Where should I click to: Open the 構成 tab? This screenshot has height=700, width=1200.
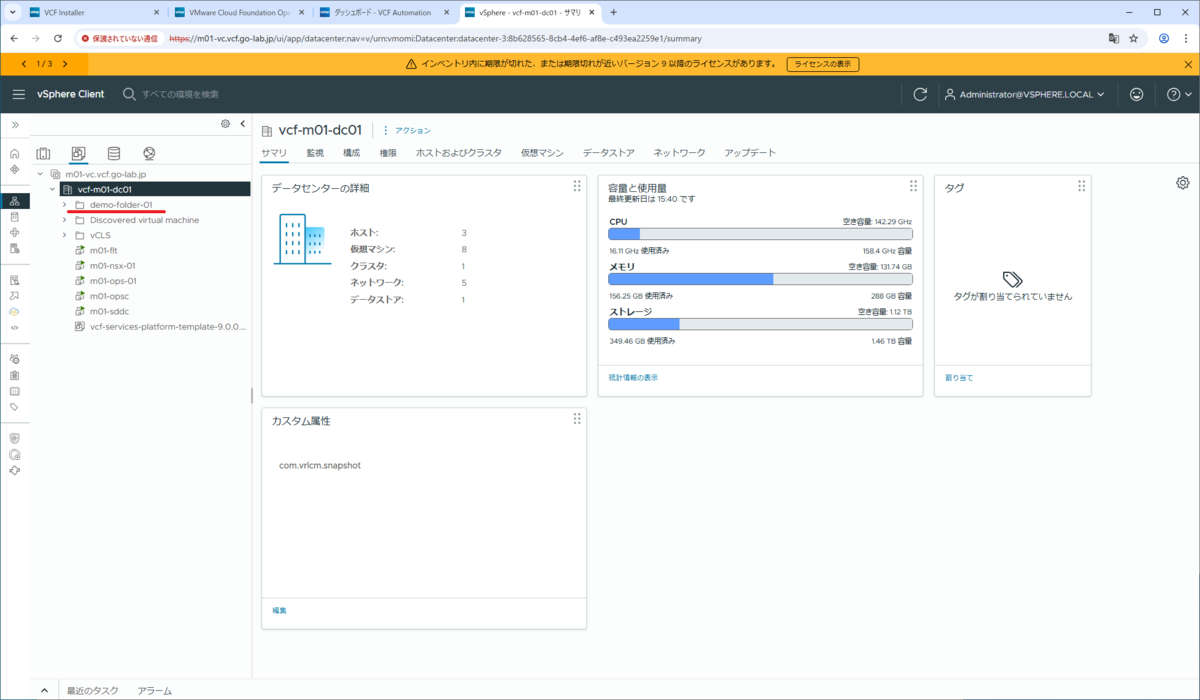tap(351, 153)
